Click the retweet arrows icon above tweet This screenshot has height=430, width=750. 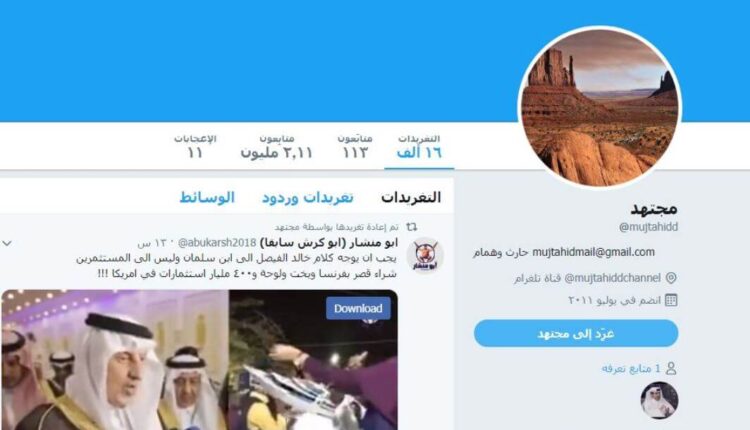pos(411,227)
